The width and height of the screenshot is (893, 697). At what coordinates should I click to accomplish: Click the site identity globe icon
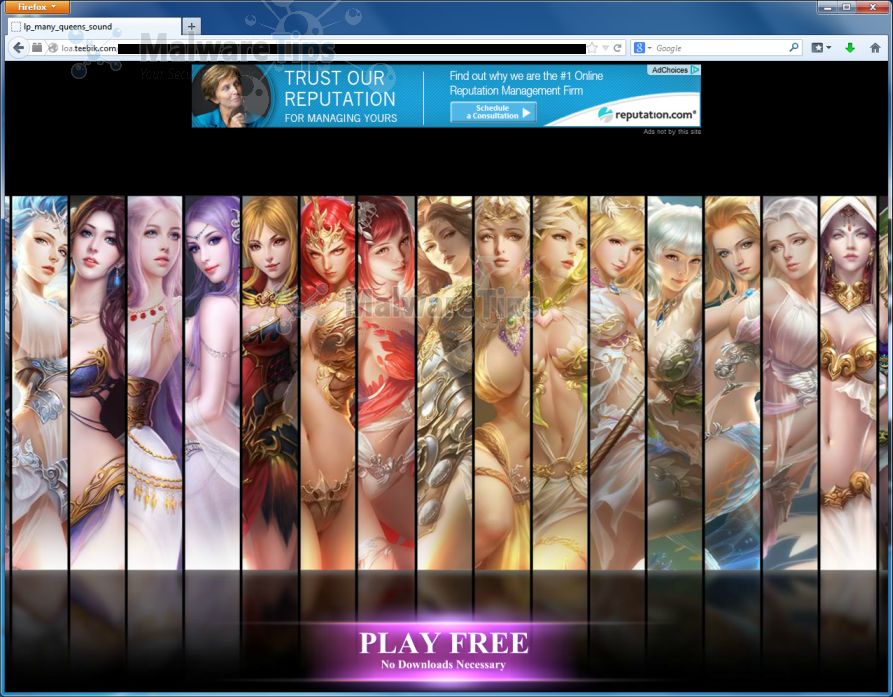[53, 48]
